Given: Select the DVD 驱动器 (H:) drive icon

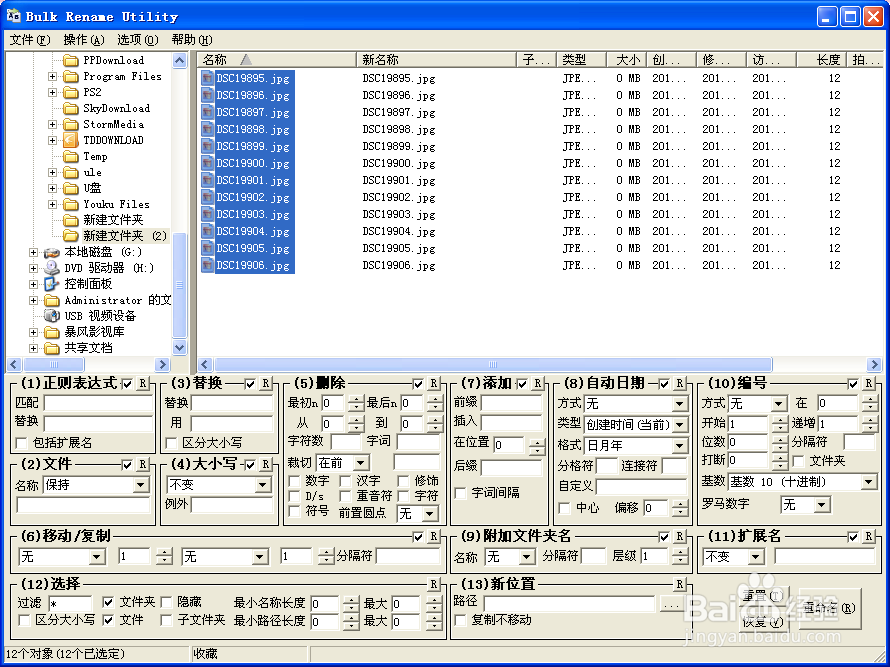Looking at the screenshot, I should point(52,267).
